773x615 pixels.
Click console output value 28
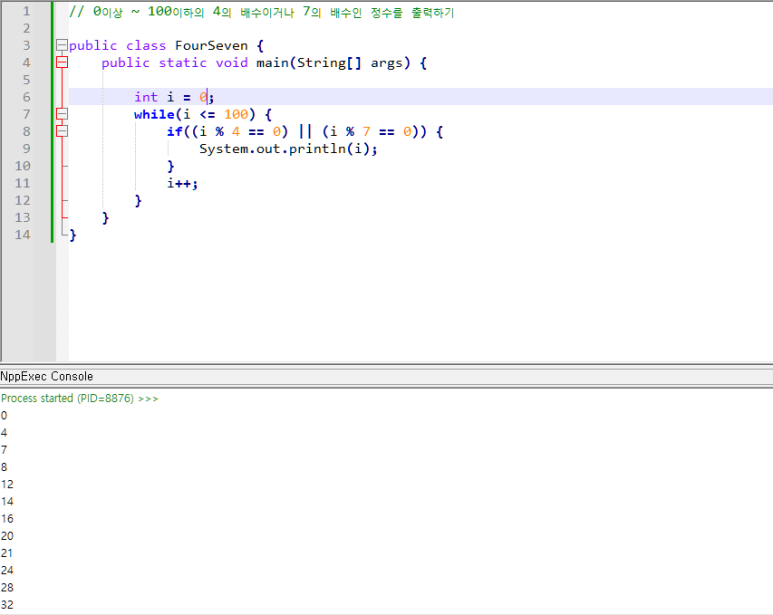click(x=7, y=588)
